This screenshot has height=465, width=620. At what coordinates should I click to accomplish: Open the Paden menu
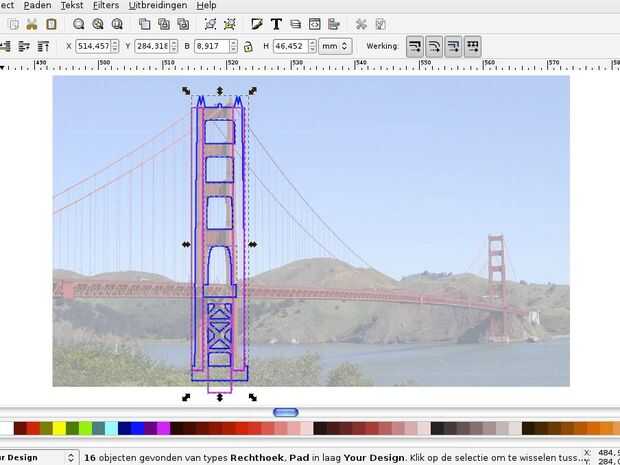tap(38, 6)
